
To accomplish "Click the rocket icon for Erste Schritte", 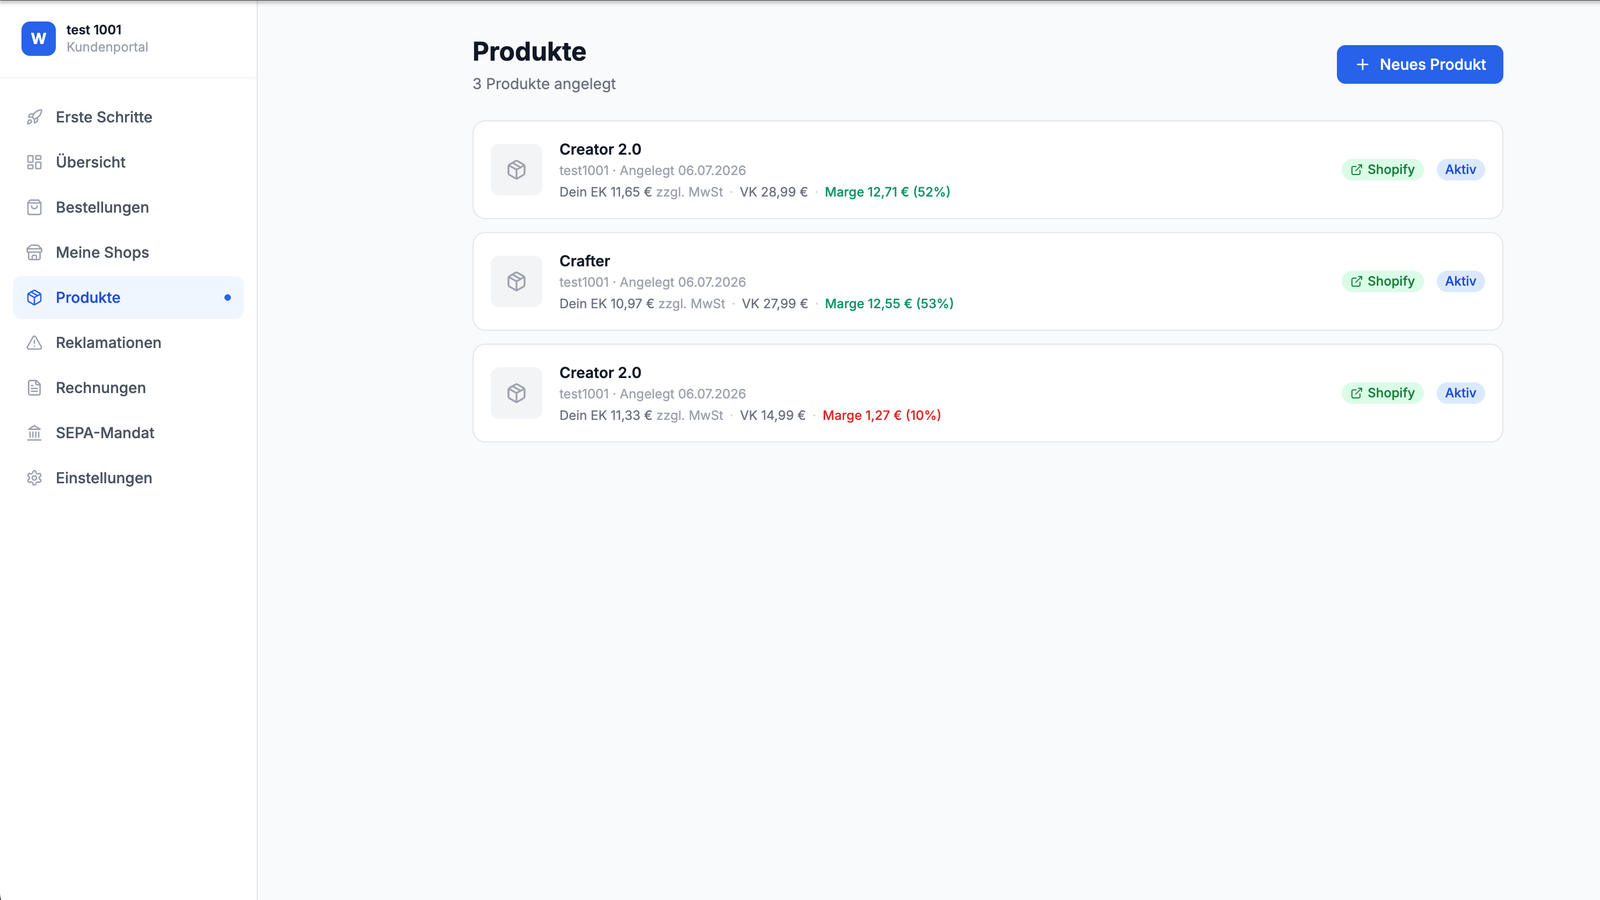I will click(x=34, y=117).
